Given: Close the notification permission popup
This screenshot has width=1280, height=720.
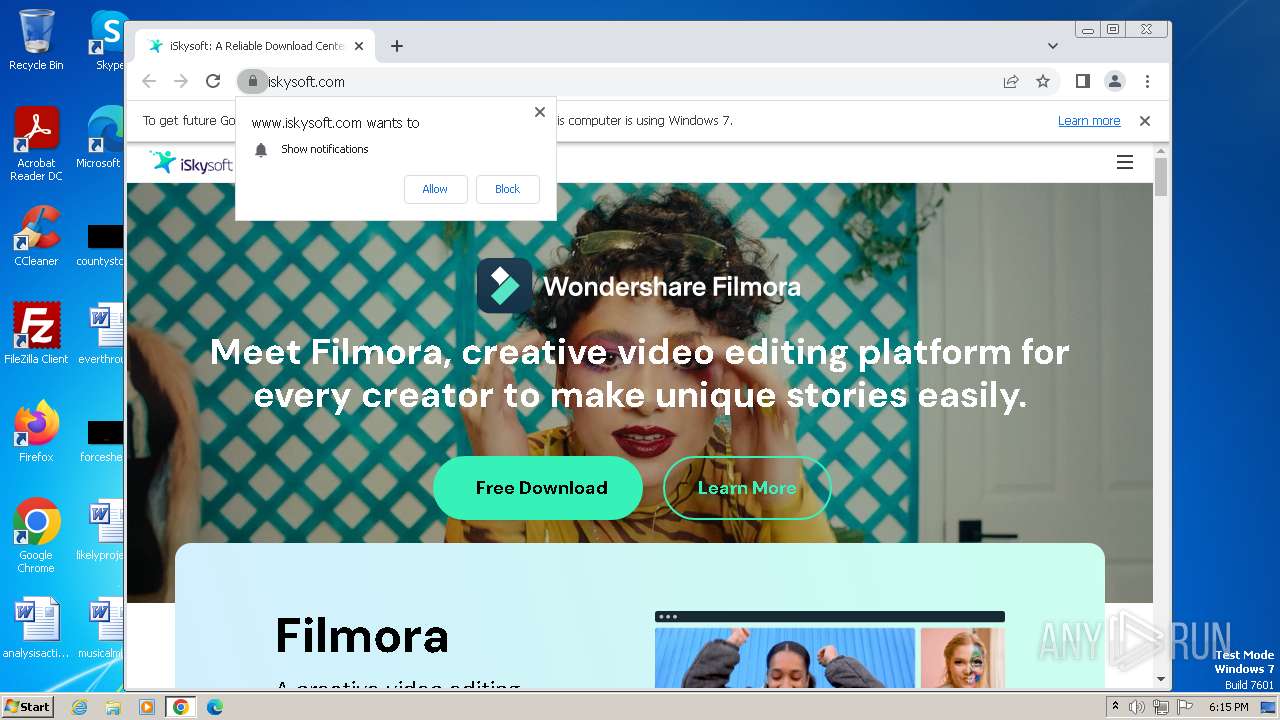Looking at the screenshot, I should (540, 112).
